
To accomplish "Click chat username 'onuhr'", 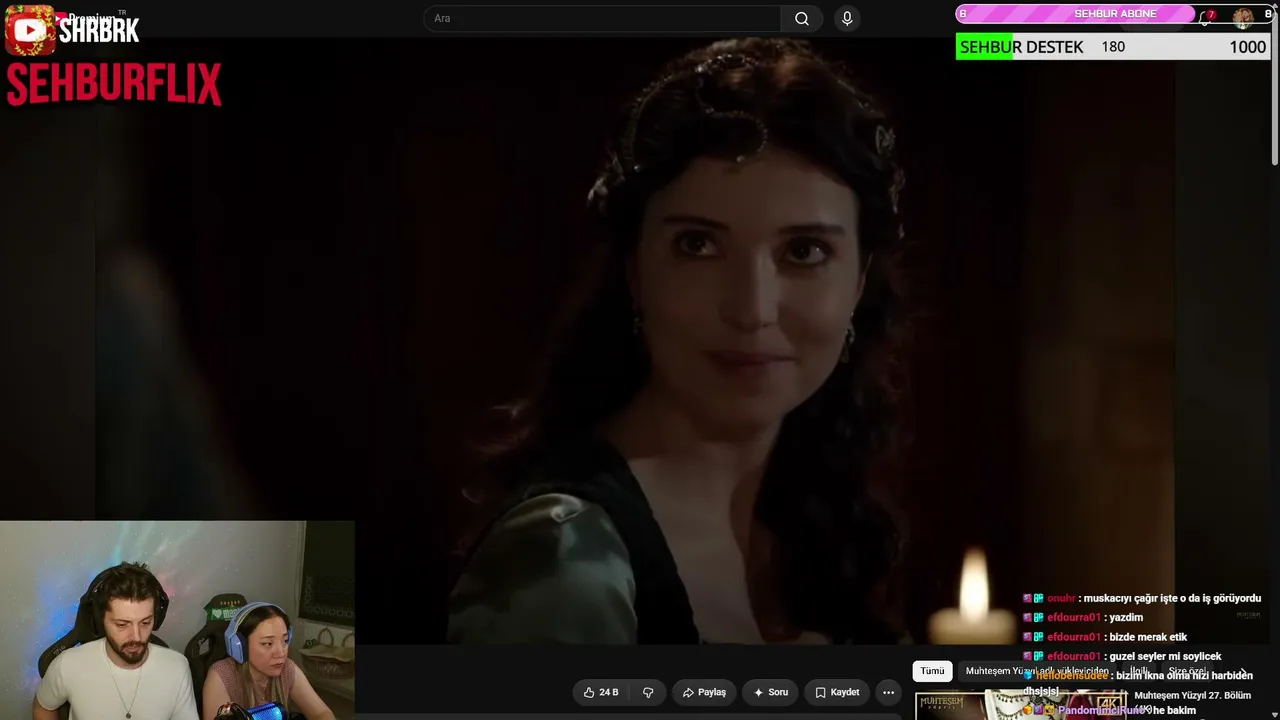I will 1061,598.
